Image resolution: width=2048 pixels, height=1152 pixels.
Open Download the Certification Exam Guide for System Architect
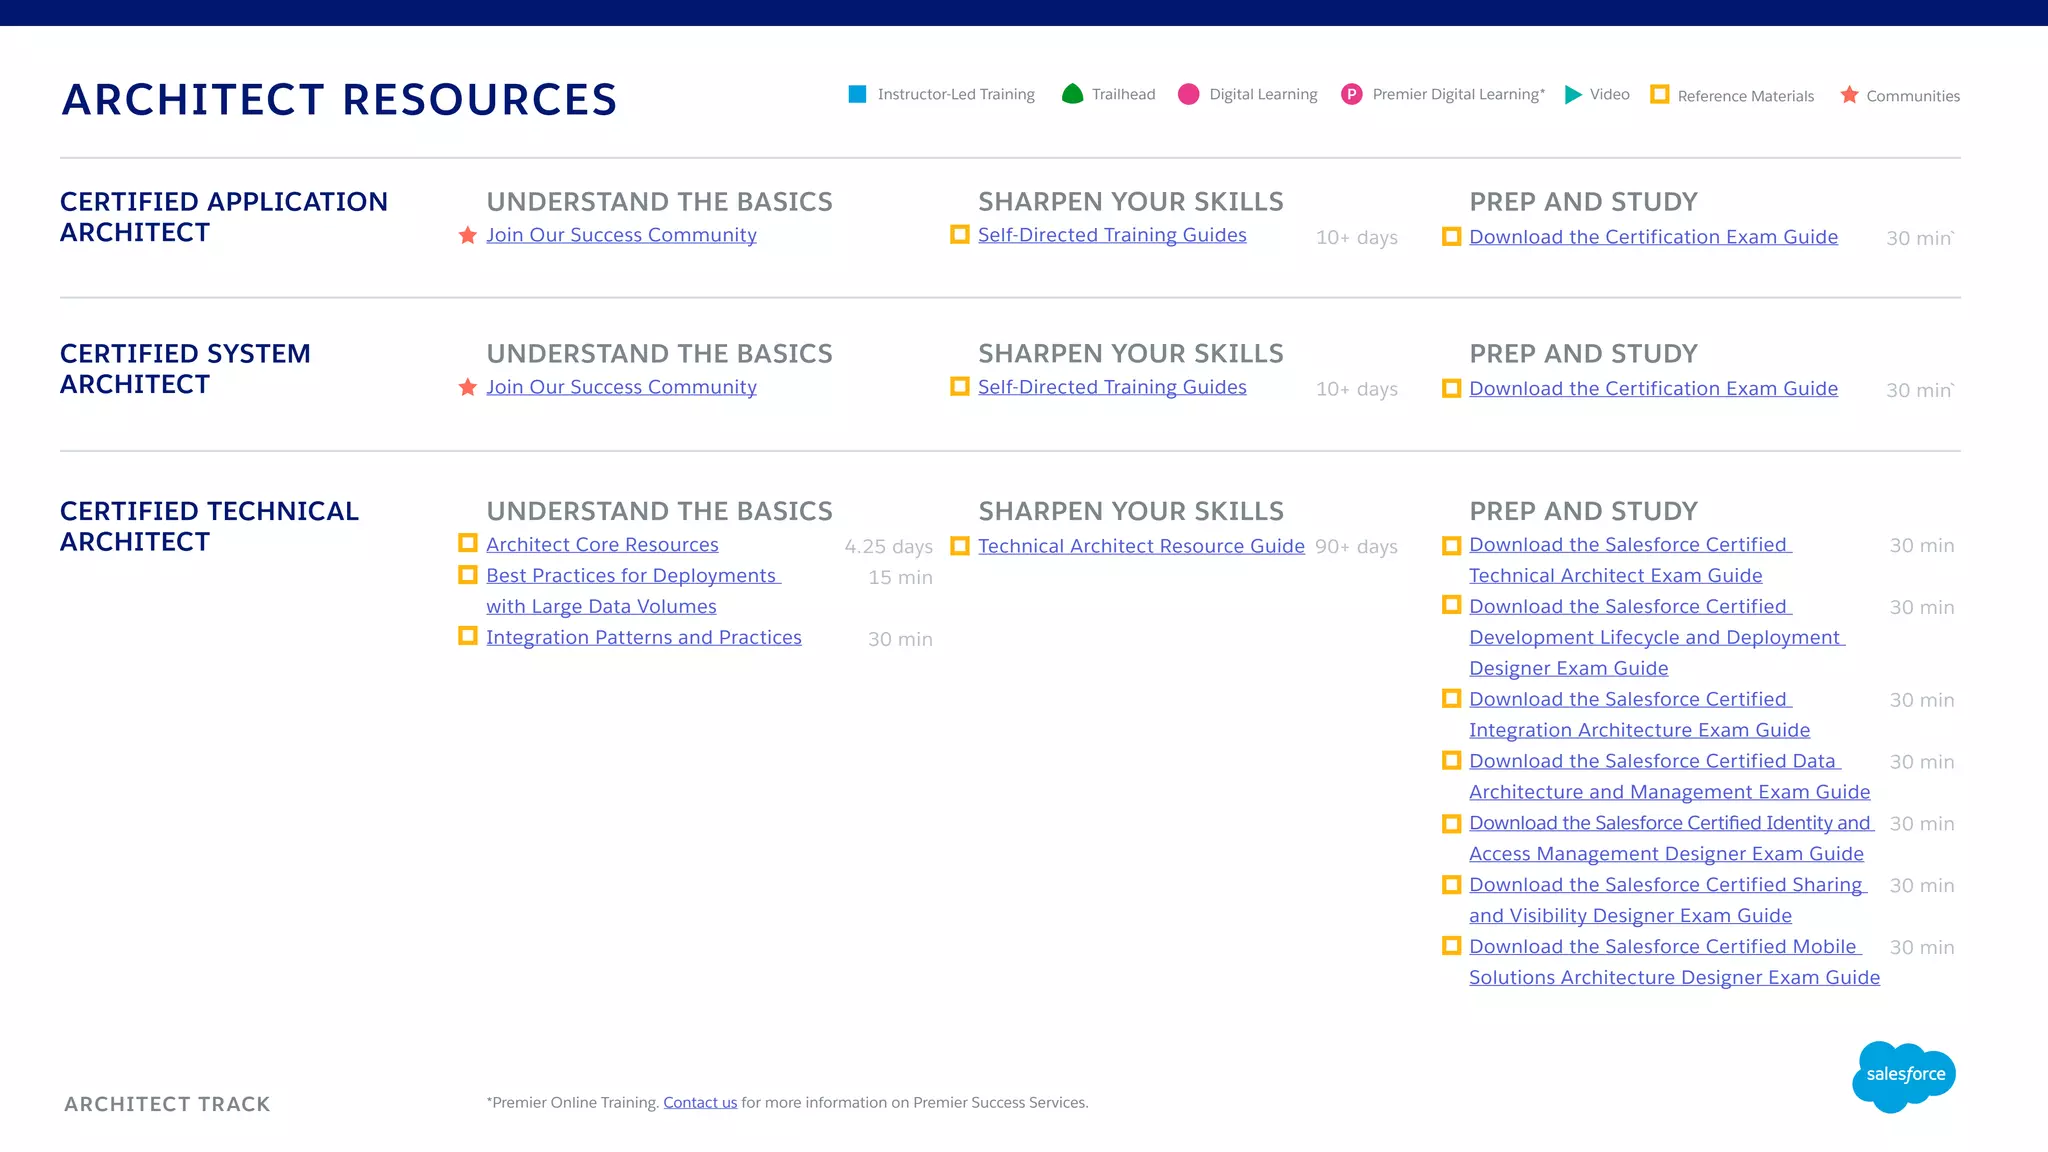(1653, 389)
